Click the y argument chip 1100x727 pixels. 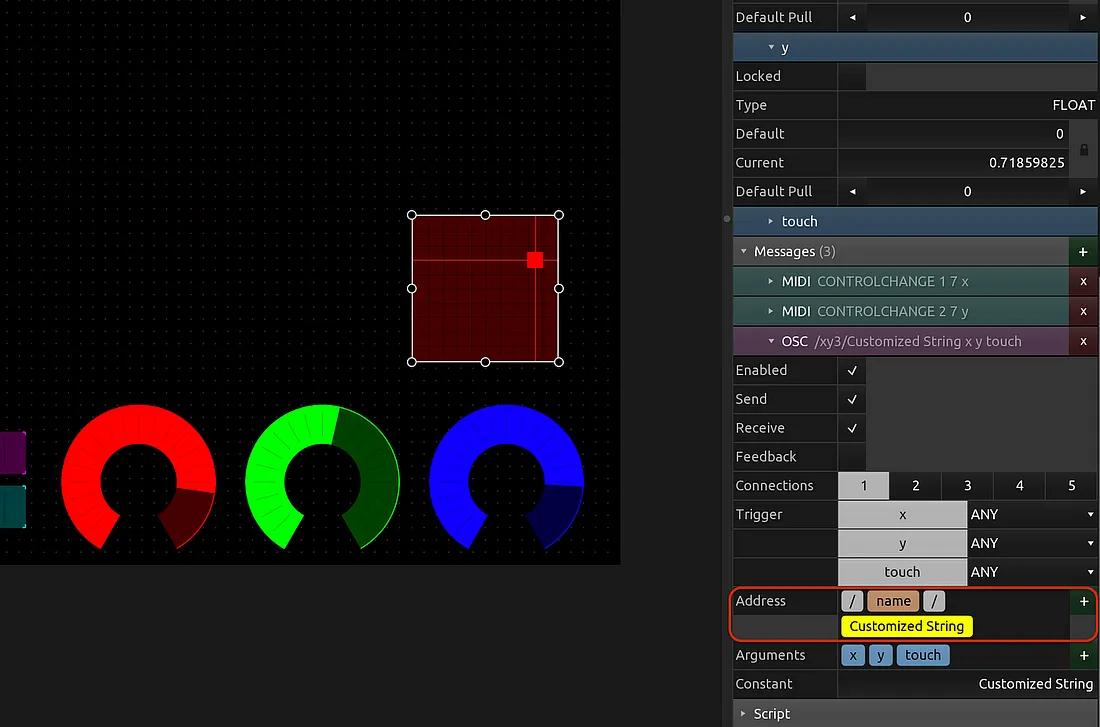click(x=880, y=655)
